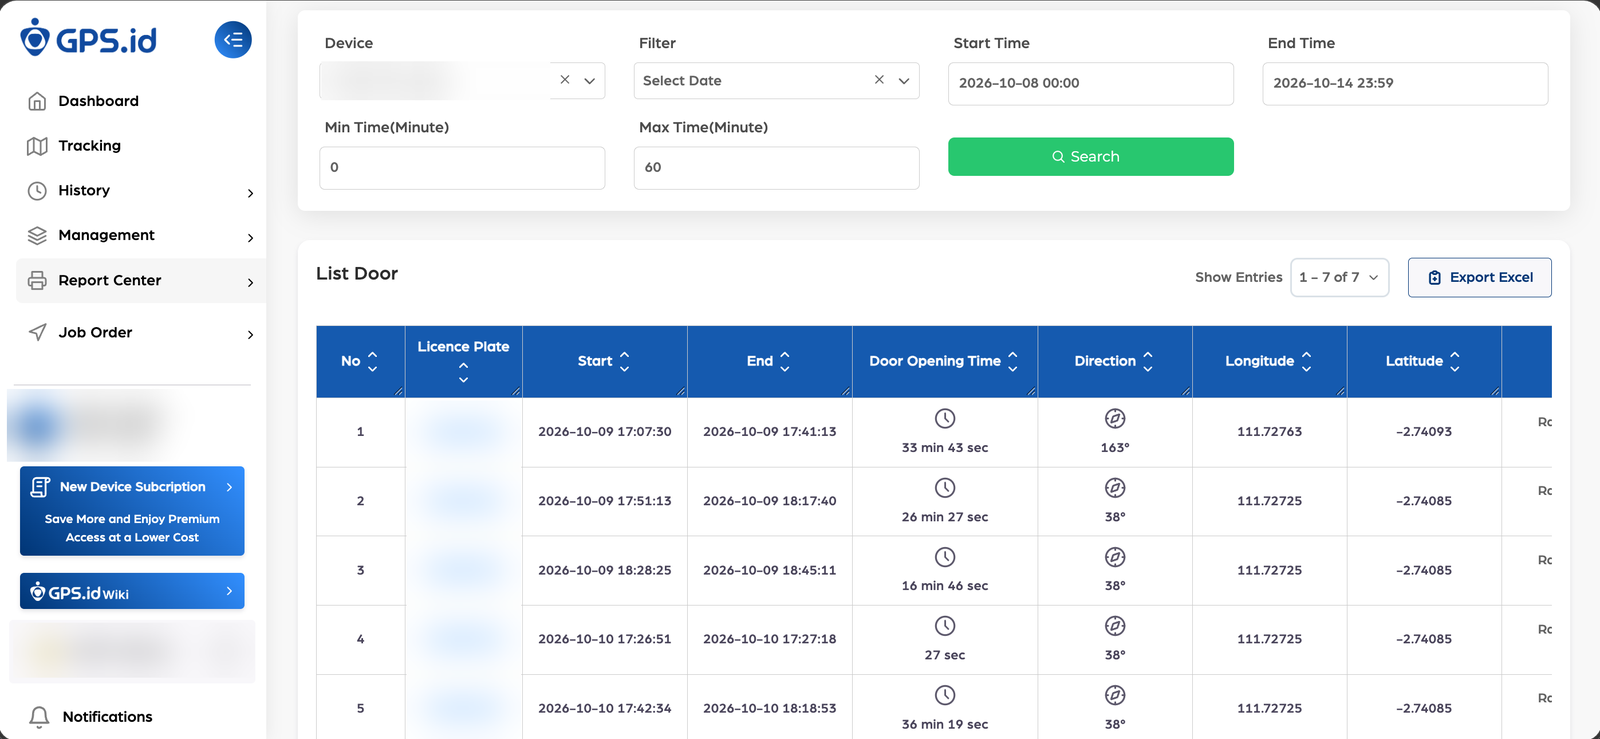Click the History clock icon
1600x739 pixels.
(x=37, y=191)
